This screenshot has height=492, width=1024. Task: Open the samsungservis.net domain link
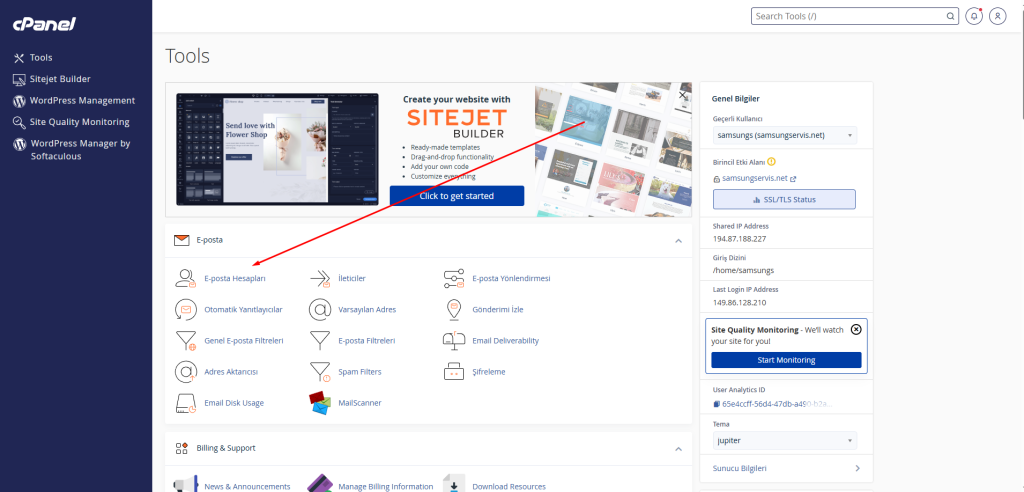click(755, 178)
